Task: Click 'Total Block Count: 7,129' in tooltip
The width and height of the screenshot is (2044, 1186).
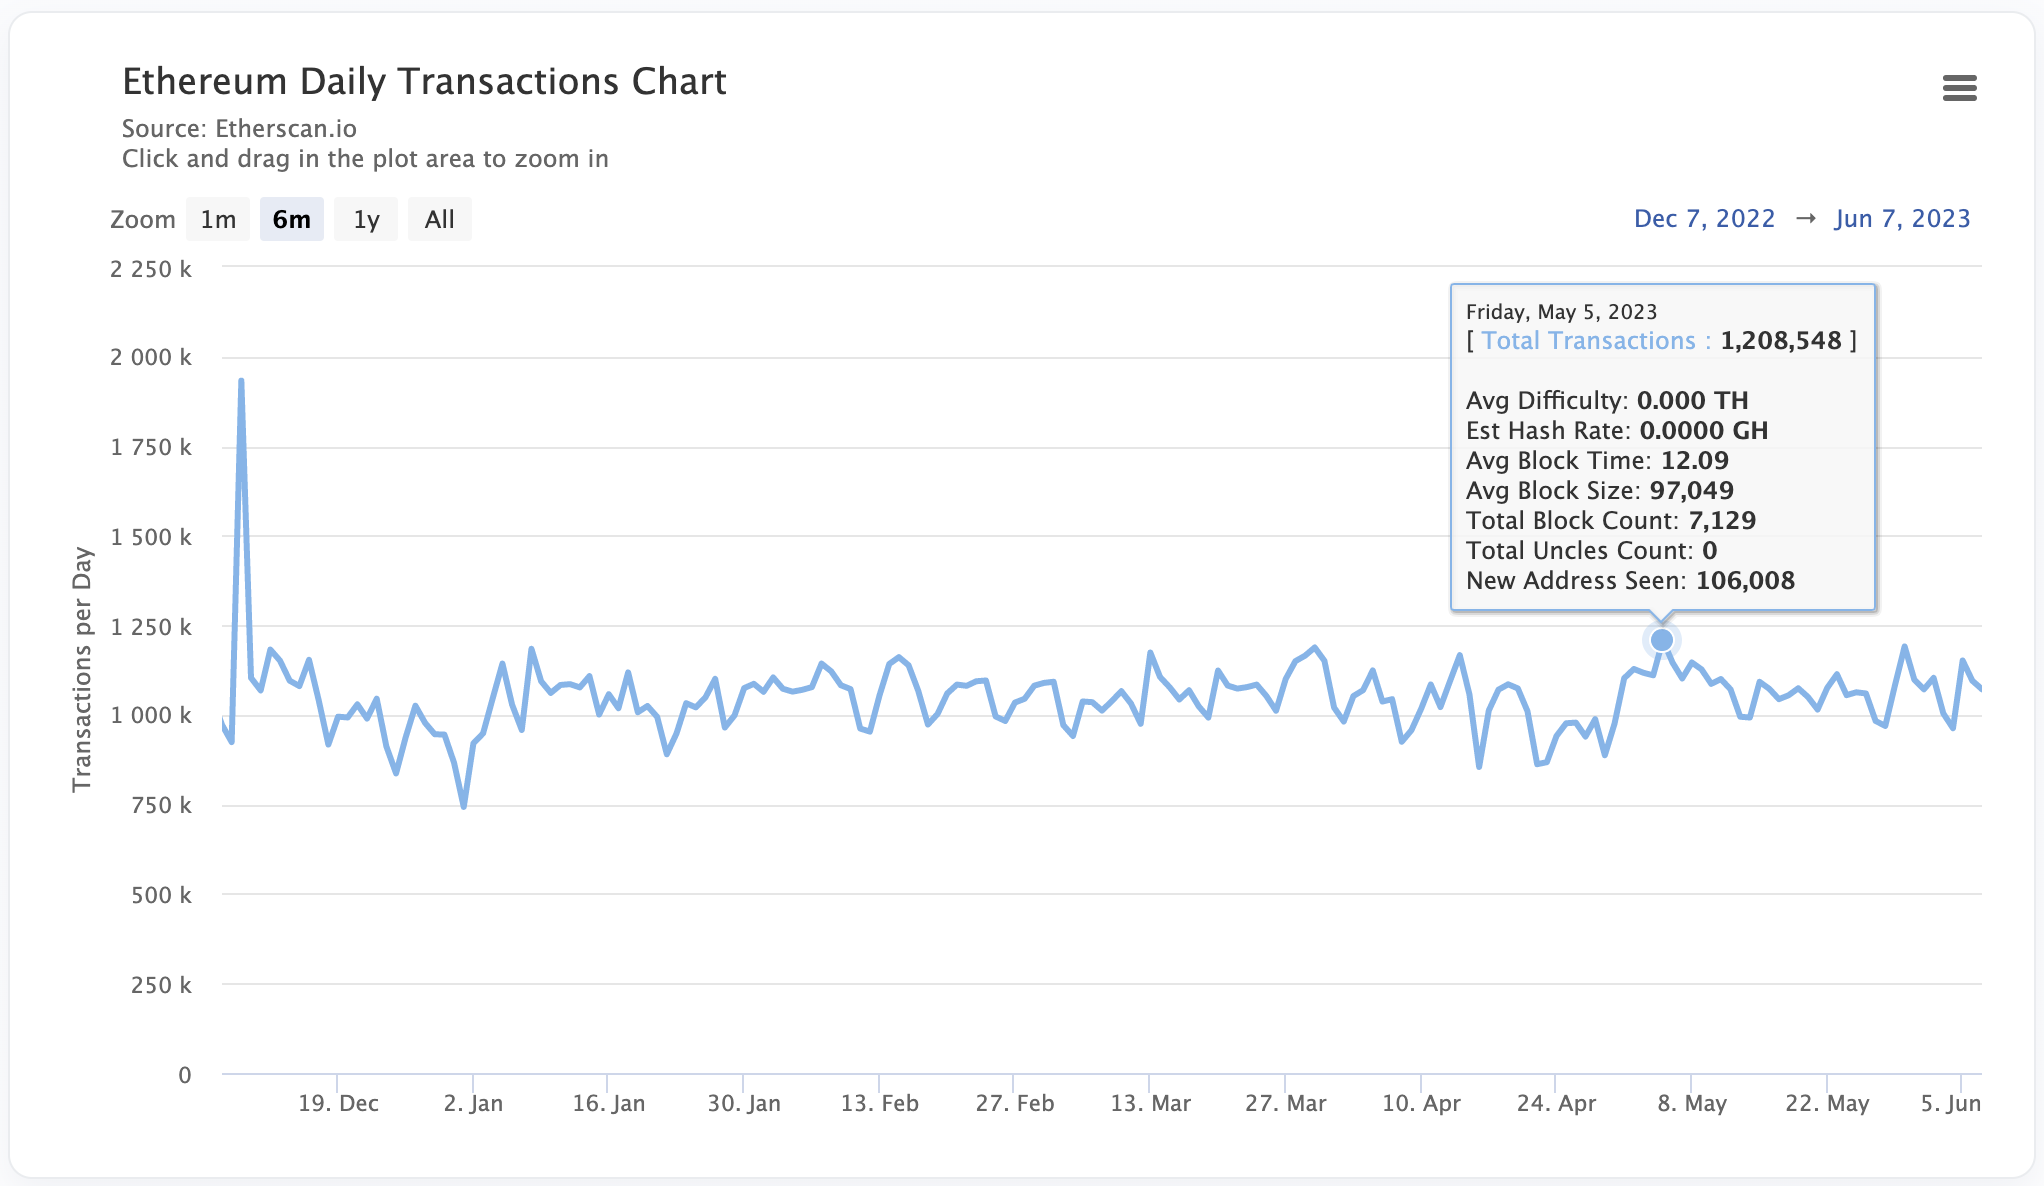Action: pyautogui.click(x=1611, y=521)
